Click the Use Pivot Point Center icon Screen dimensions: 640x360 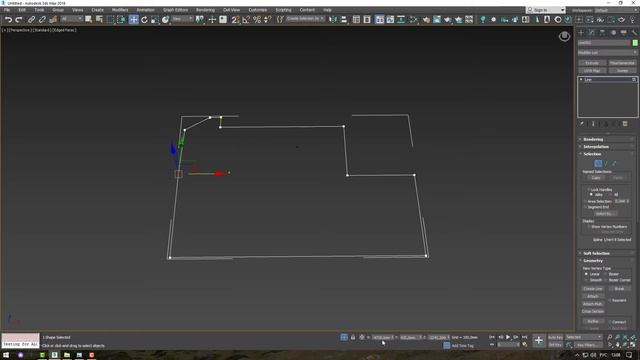click(200, 20)
